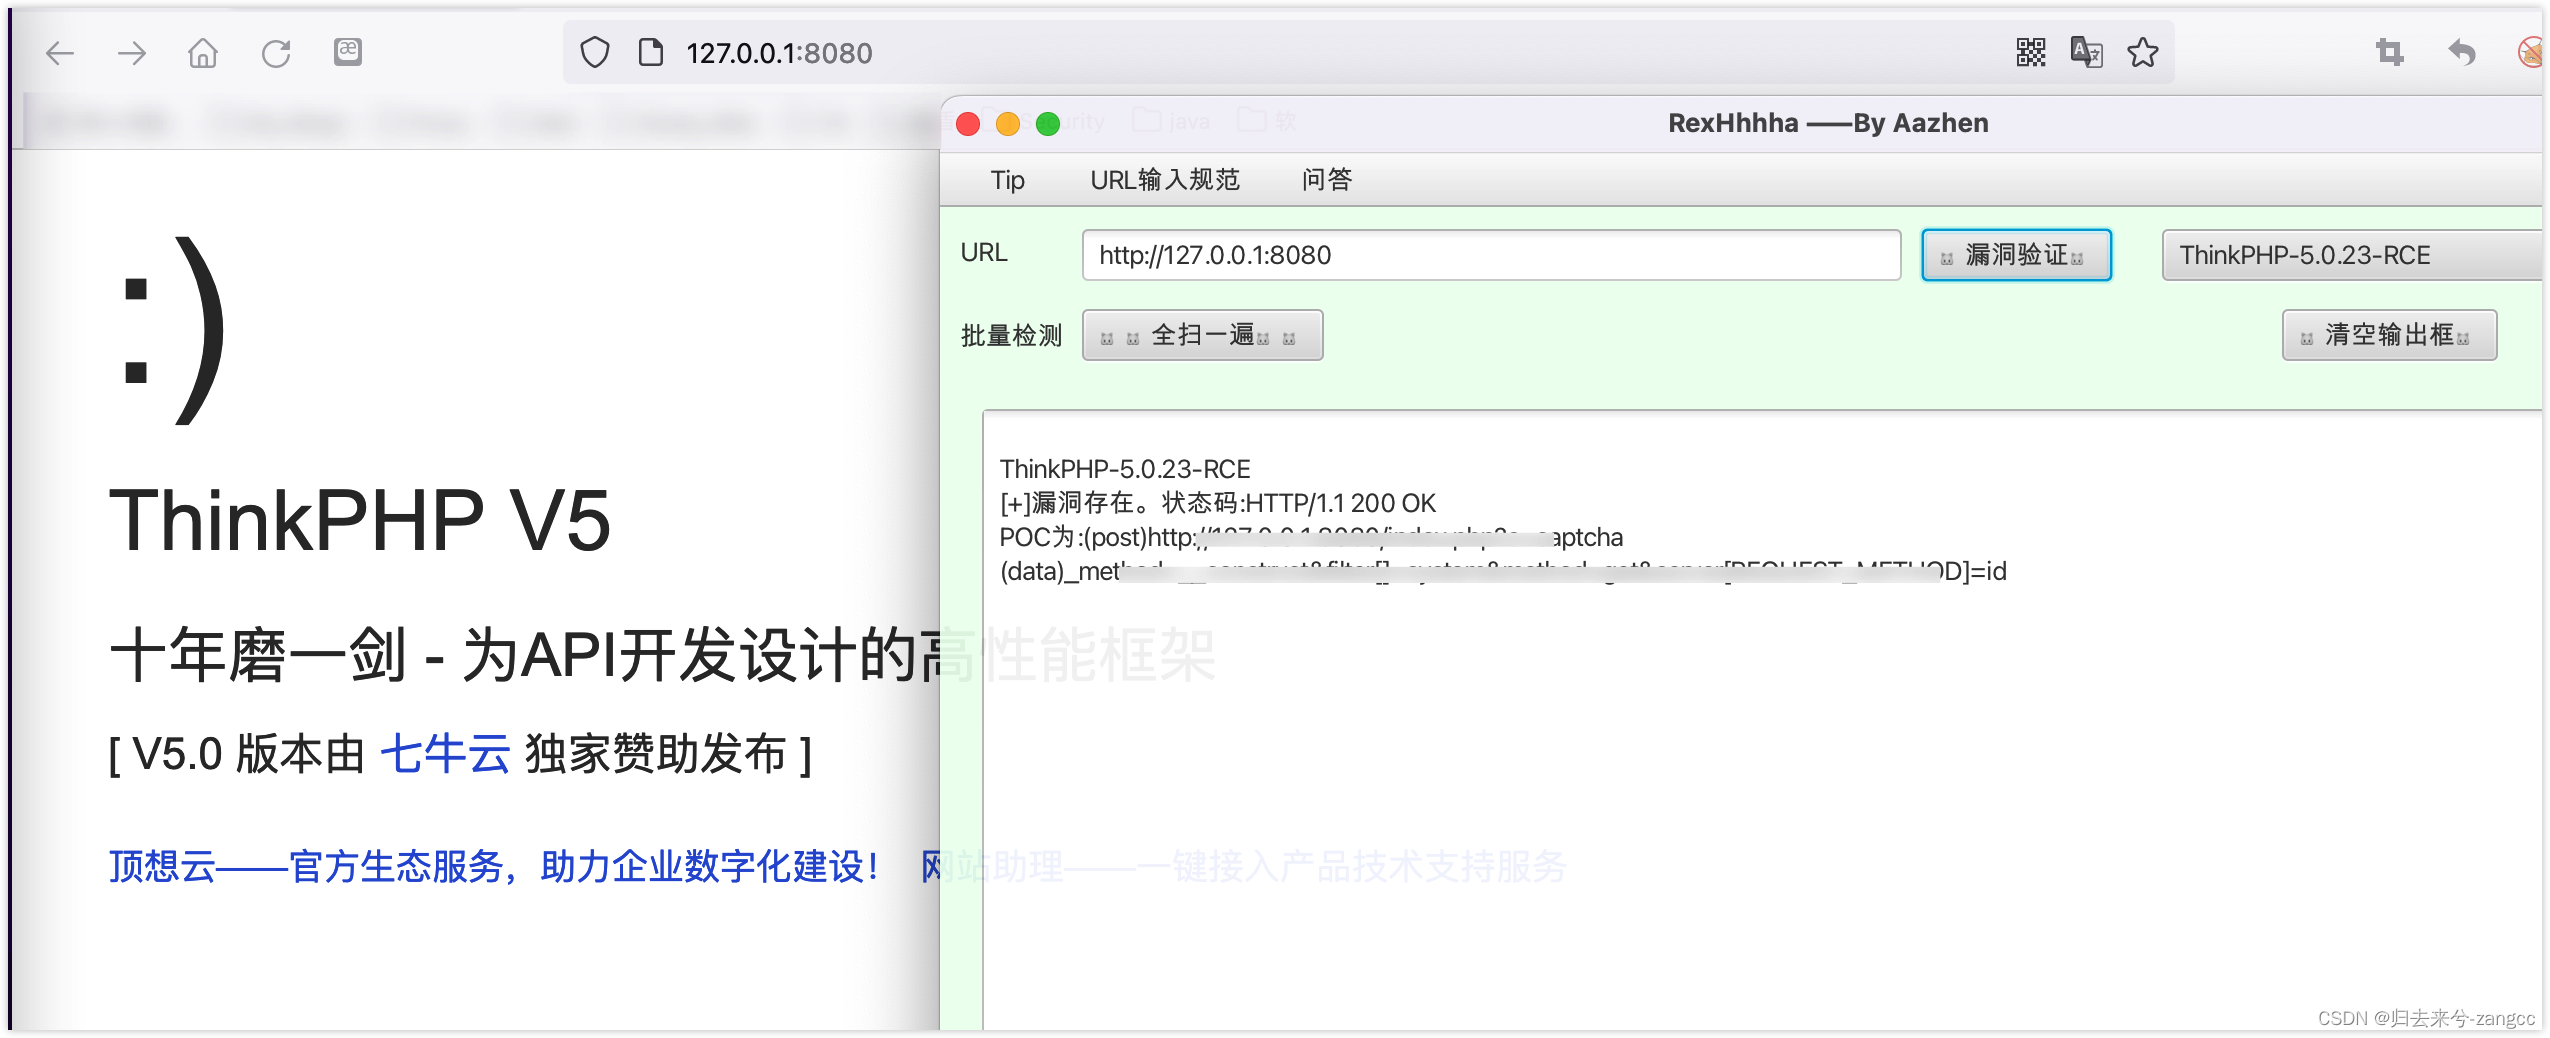The height and width of the screenshot is (1038, 2550).
Task: Open the browser home page icon
Action: [x=203, y=52]
